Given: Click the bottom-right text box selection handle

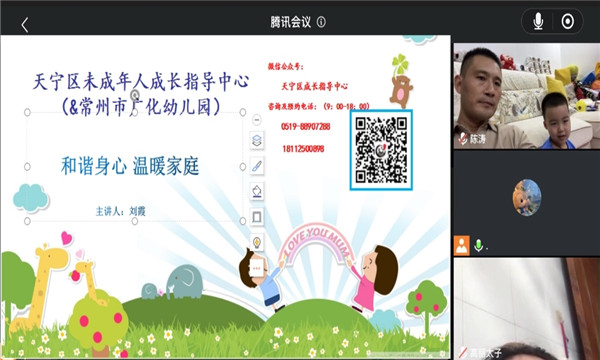Looking at the screenshot, I should click(243, 221).
